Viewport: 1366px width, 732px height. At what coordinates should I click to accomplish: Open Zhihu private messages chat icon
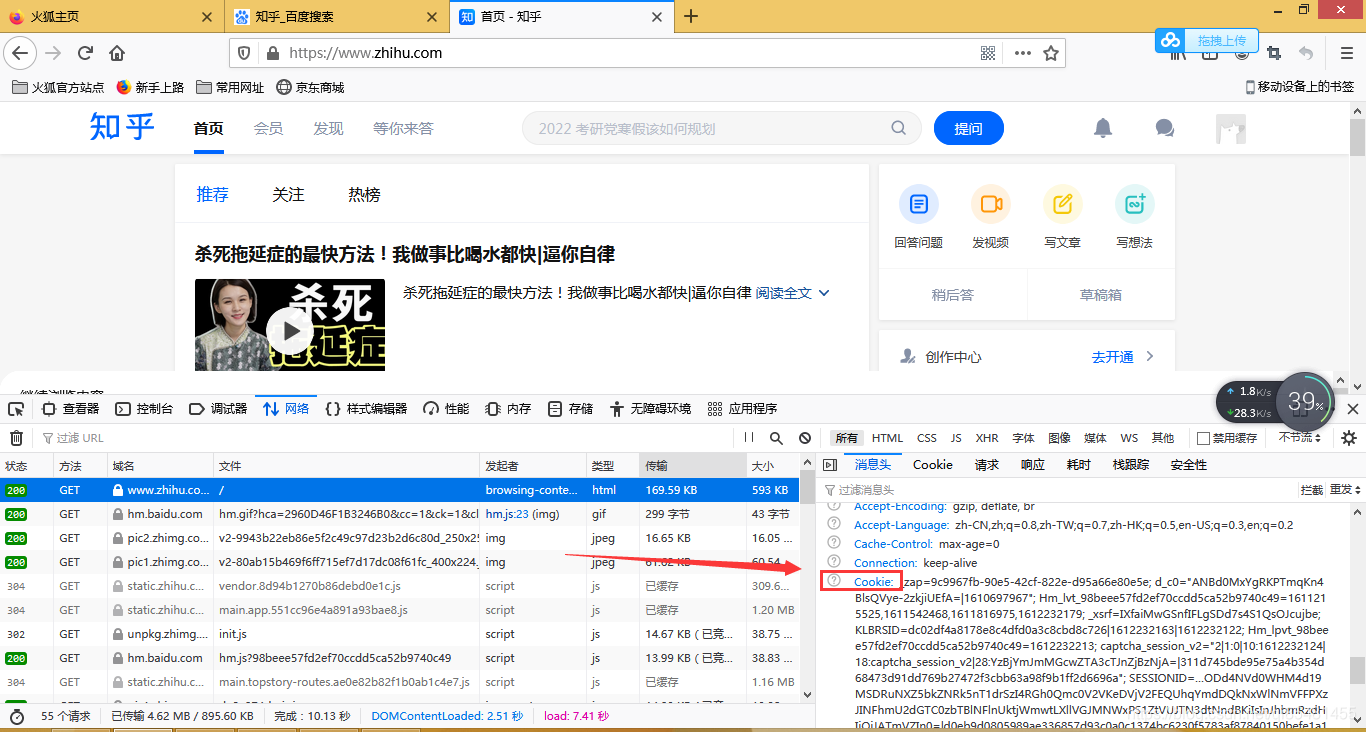click(x=1164, y=128)
